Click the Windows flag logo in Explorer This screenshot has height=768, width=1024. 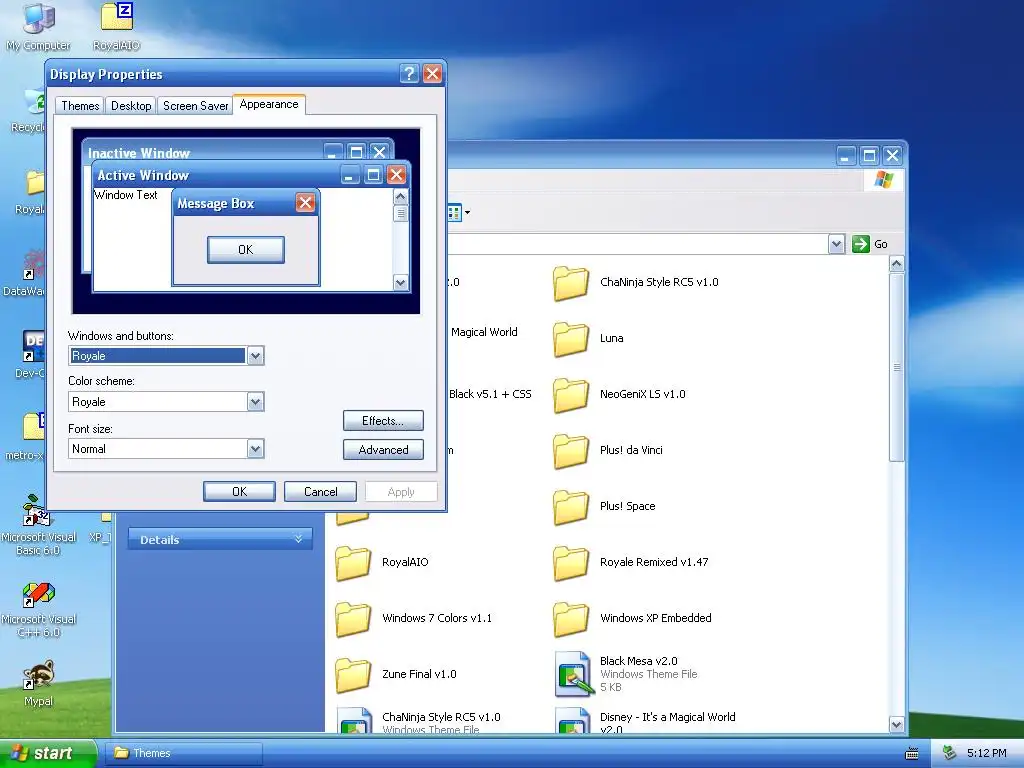[883, 180]
